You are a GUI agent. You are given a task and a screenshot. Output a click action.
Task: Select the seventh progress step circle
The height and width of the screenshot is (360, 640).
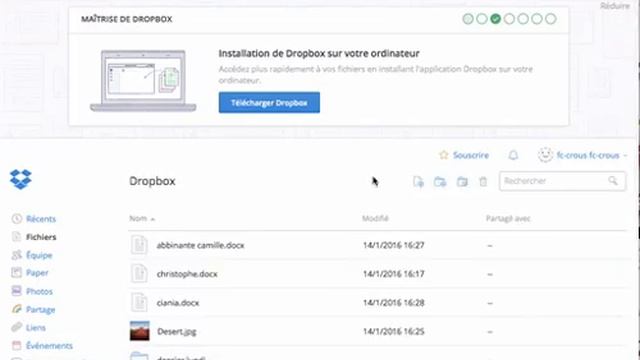click(551, 19)
